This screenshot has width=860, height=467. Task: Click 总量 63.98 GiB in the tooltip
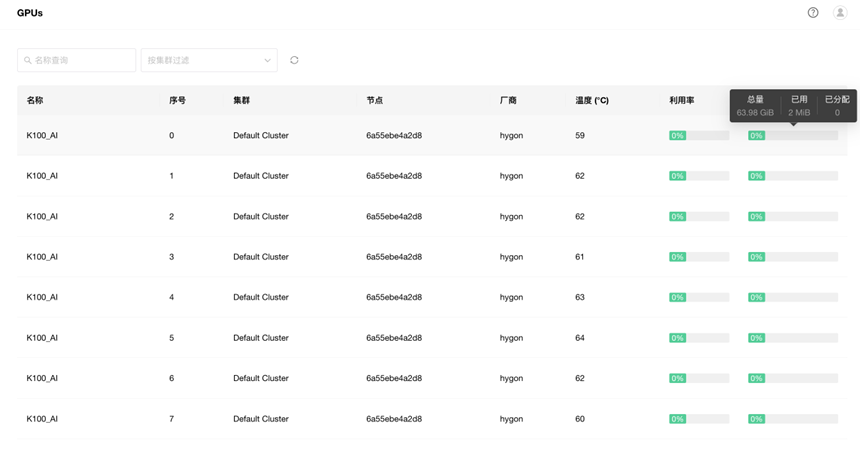[755, 106]
